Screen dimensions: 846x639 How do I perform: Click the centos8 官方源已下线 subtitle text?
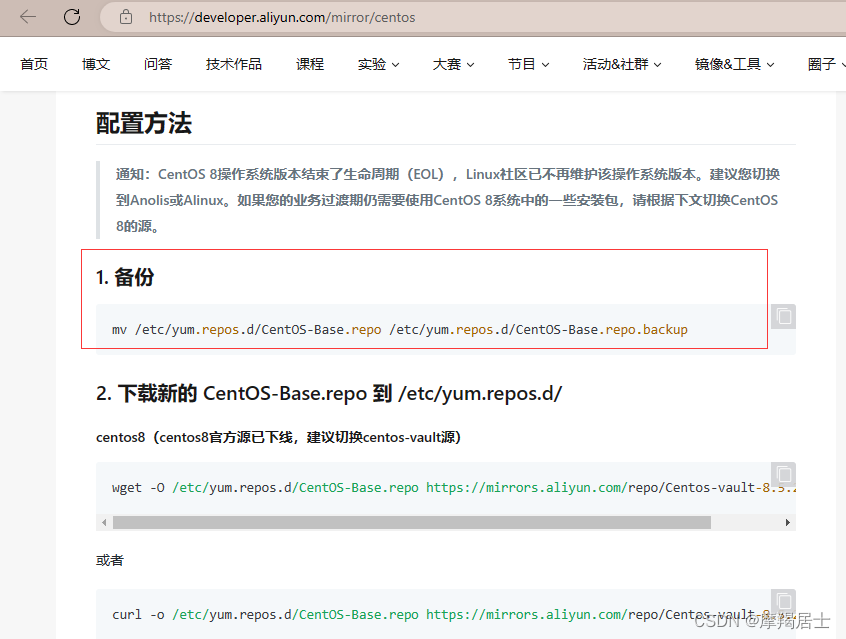[x=278, y=437]
